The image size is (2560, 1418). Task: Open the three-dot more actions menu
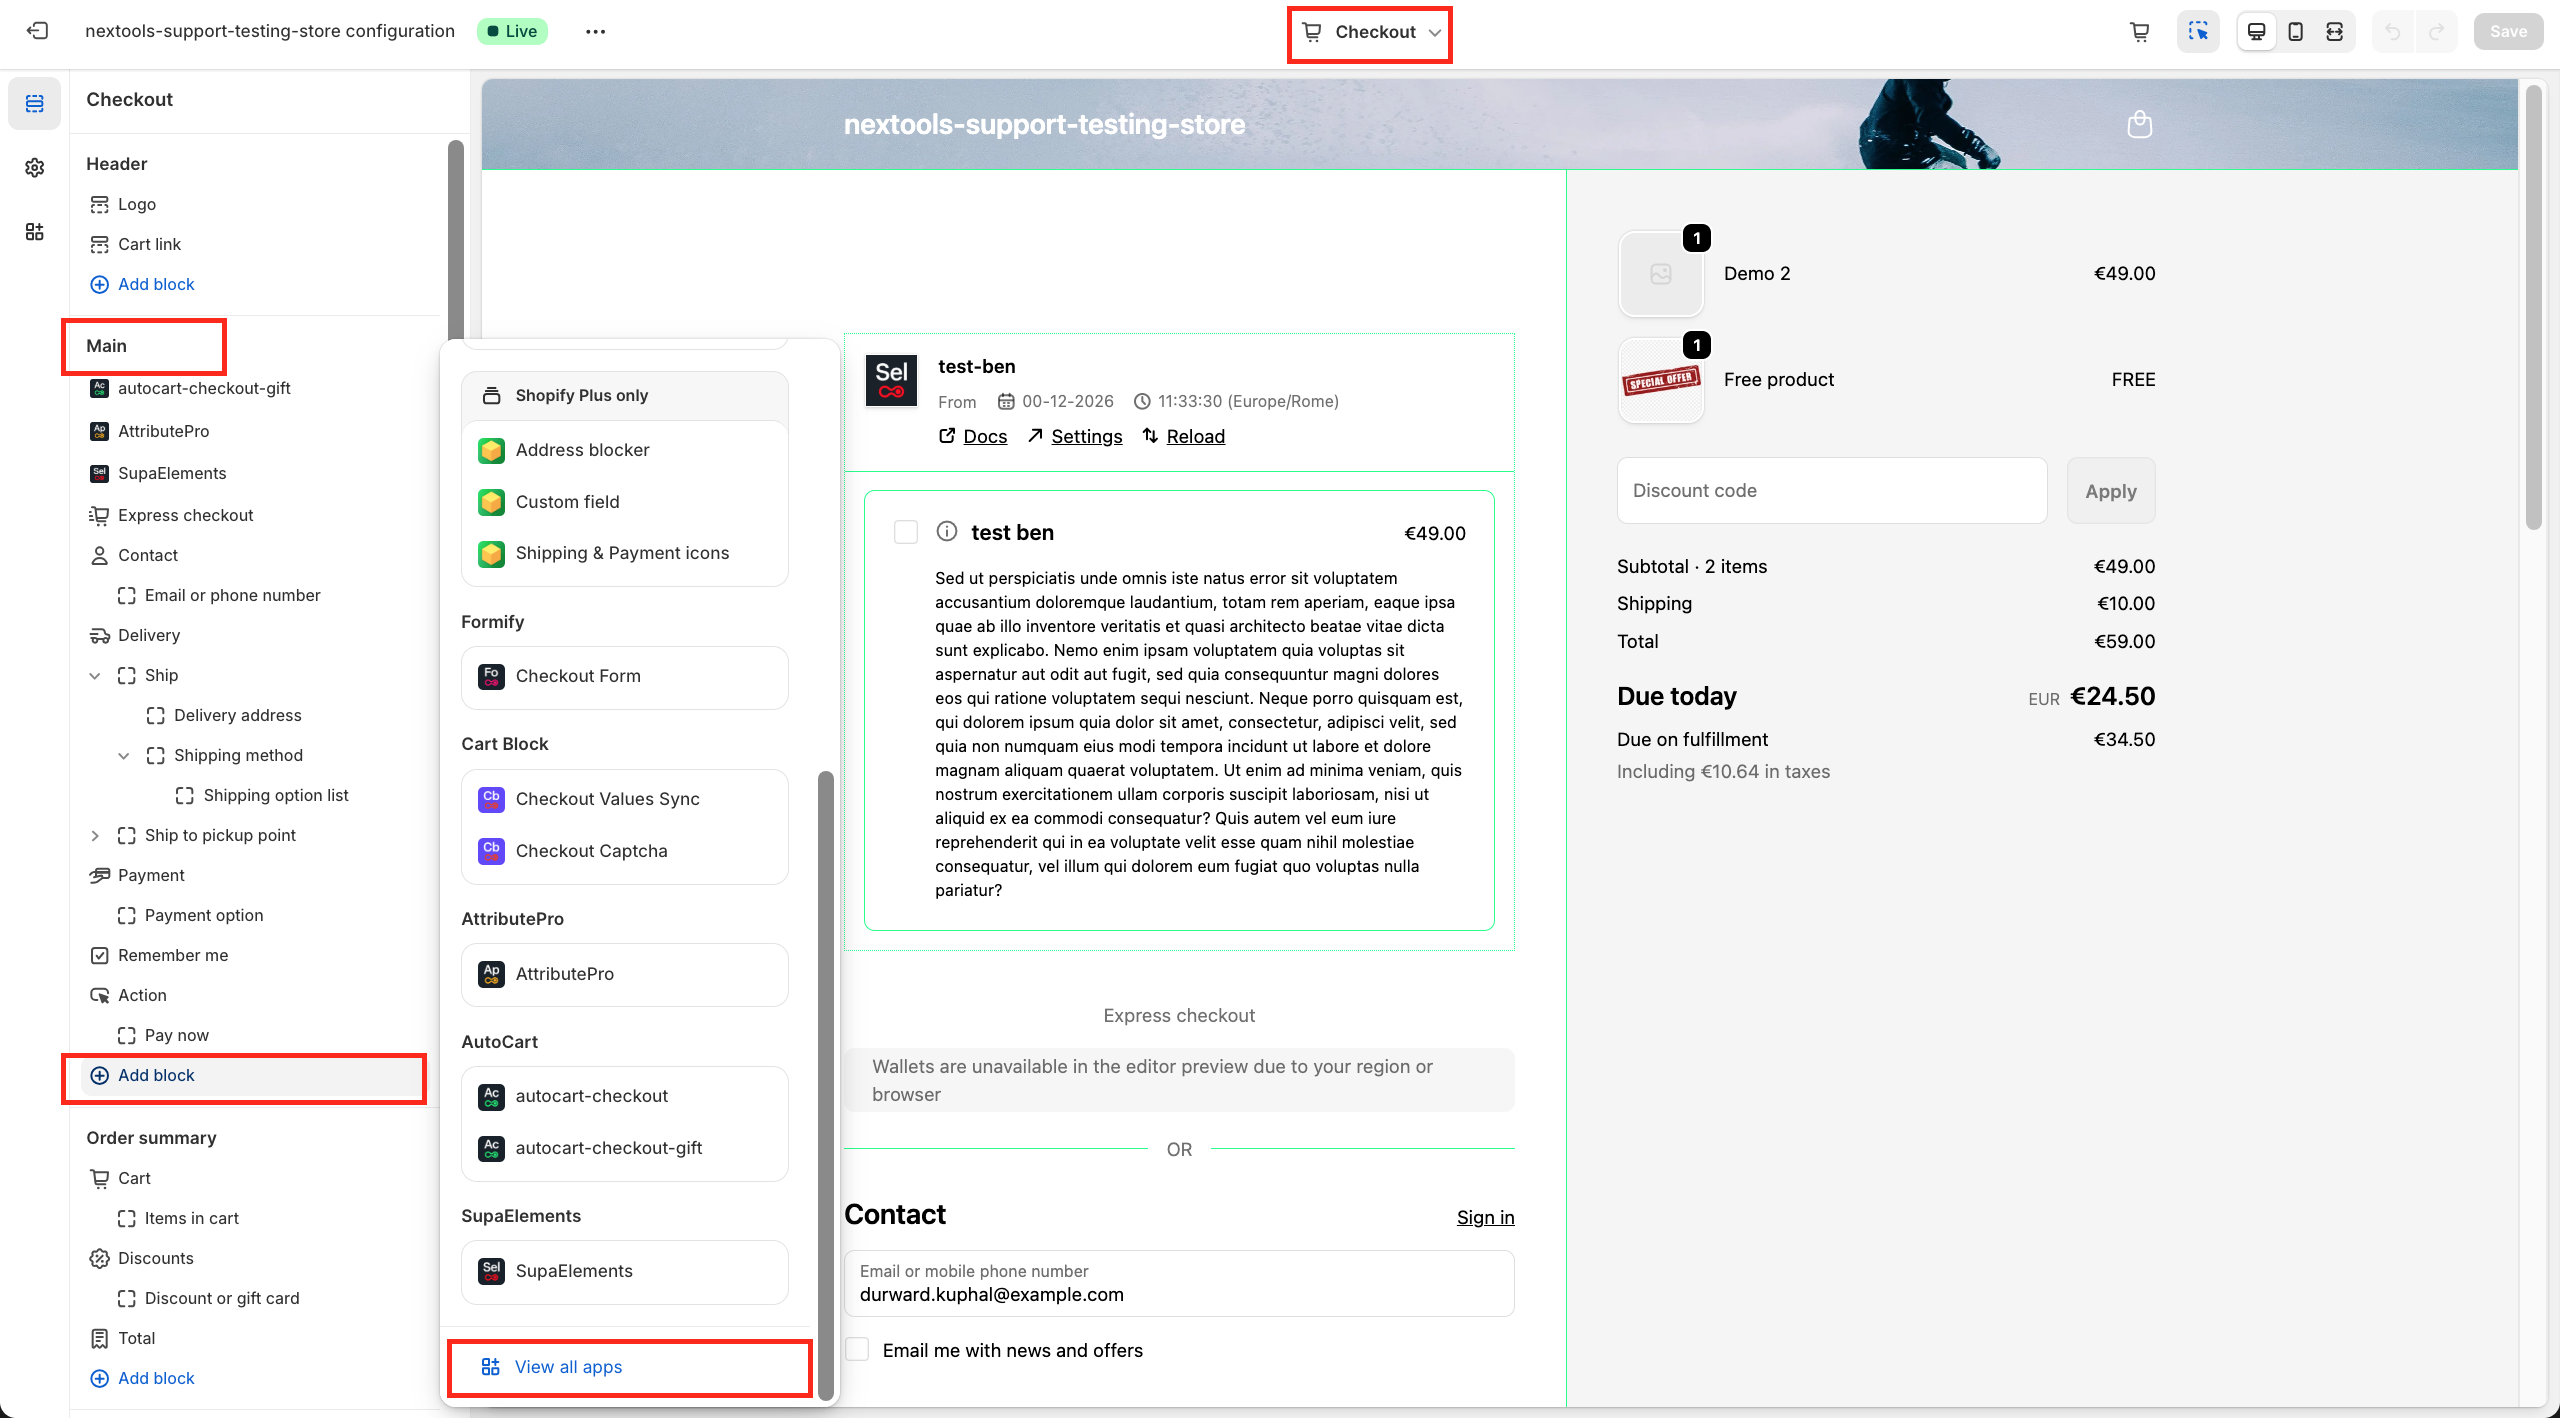click(595, 31)
